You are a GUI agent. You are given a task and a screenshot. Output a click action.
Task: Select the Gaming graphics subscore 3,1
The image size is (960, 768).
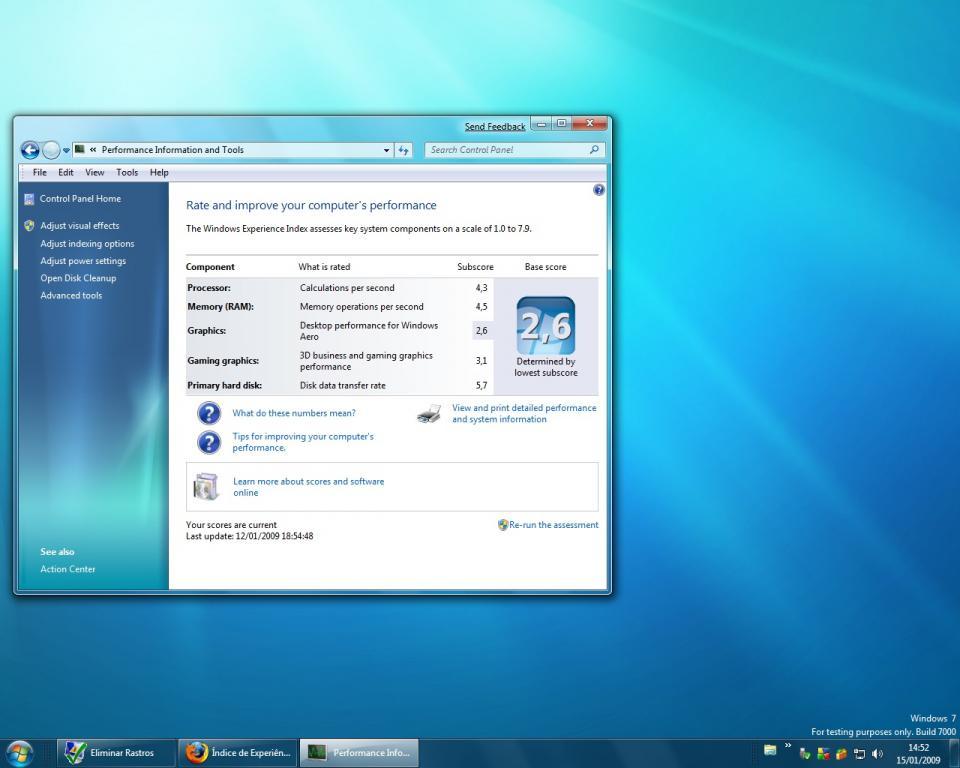point(482,361)
